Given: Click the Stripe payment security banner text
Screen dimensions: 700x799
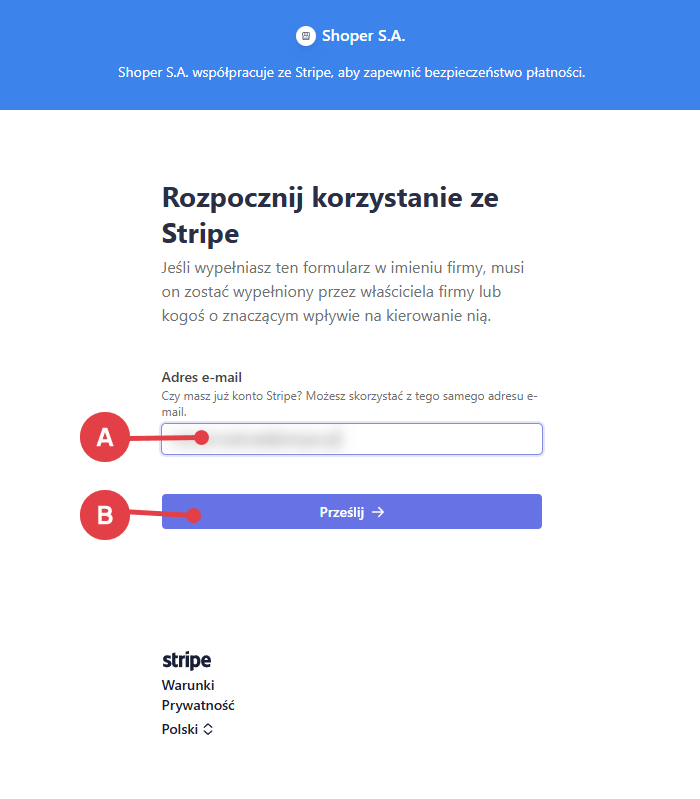Looking at the screenshot, I should click(351, 72).
